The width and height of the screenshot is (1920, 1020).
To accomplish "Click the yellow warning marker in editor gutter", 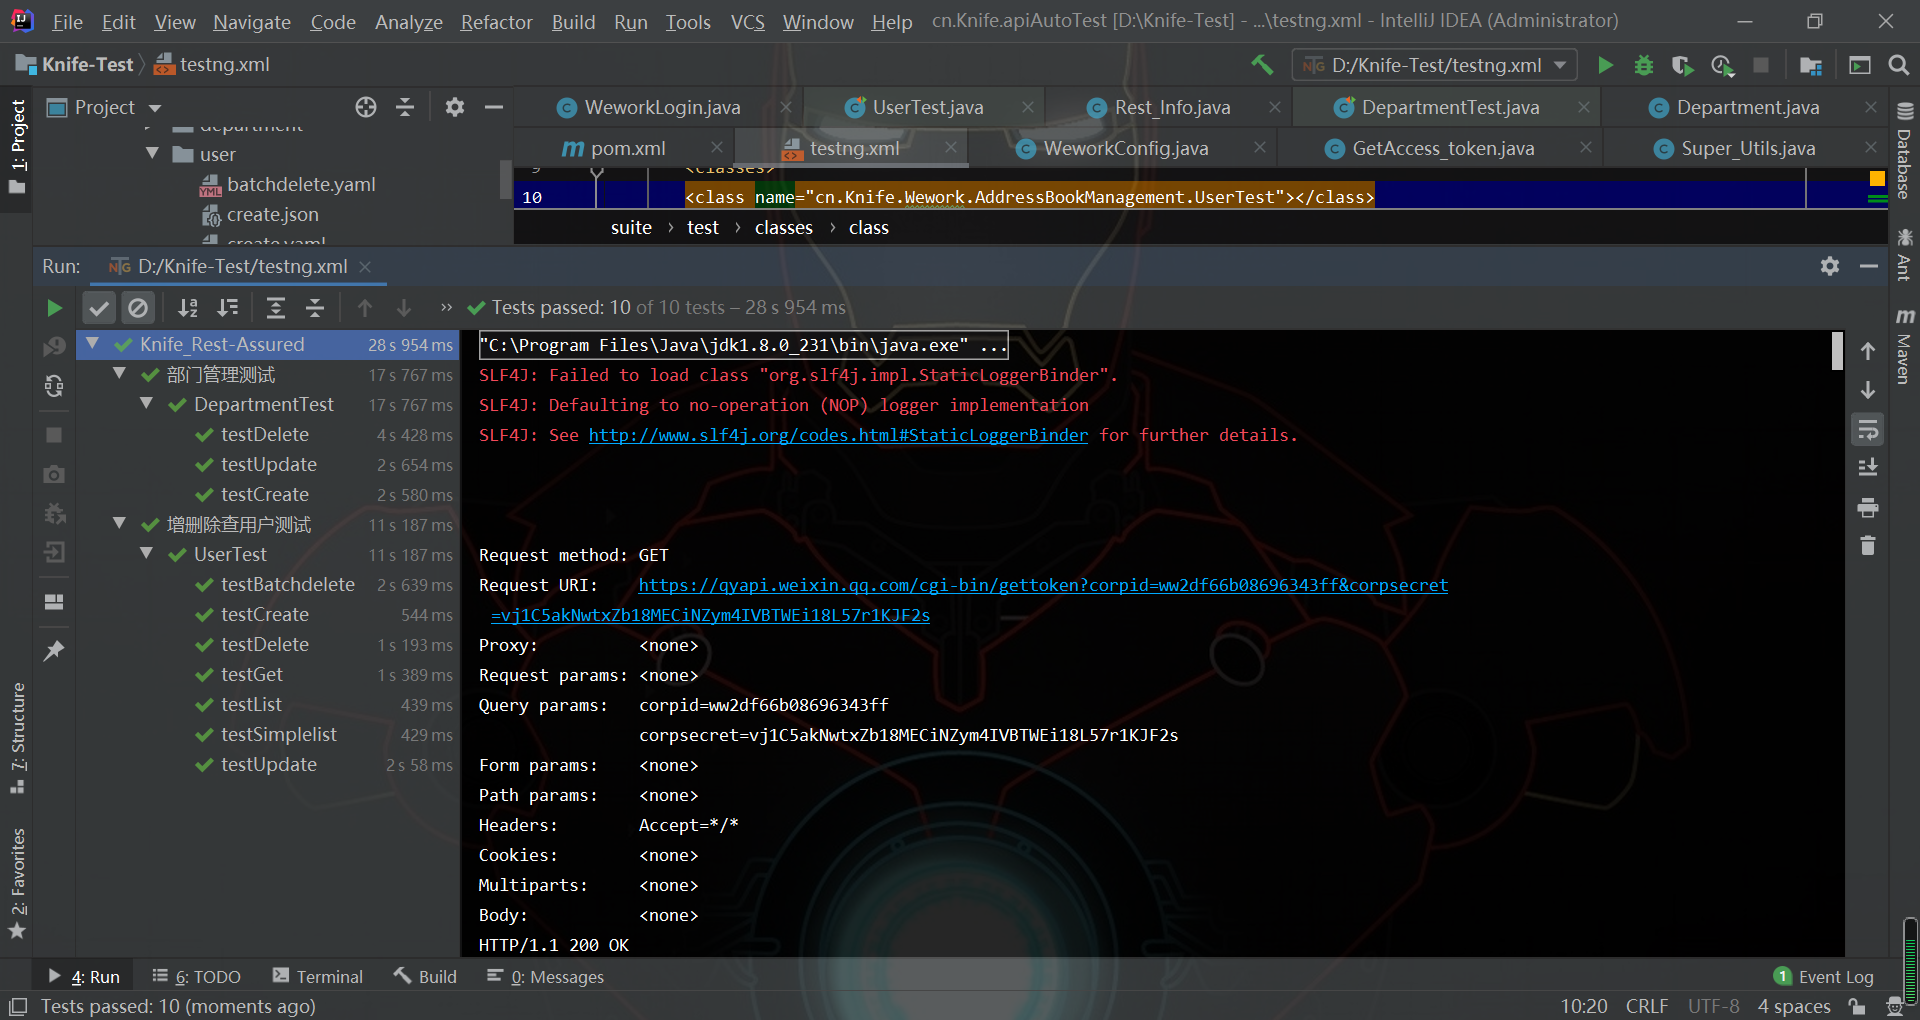I will (1877, 179).
